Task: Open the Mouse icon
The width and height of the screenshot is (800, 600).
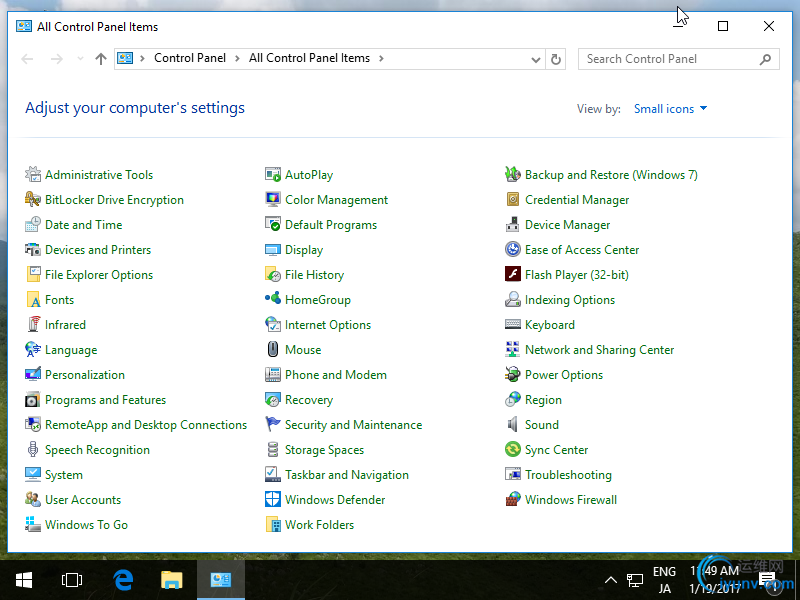Action: 273,349
